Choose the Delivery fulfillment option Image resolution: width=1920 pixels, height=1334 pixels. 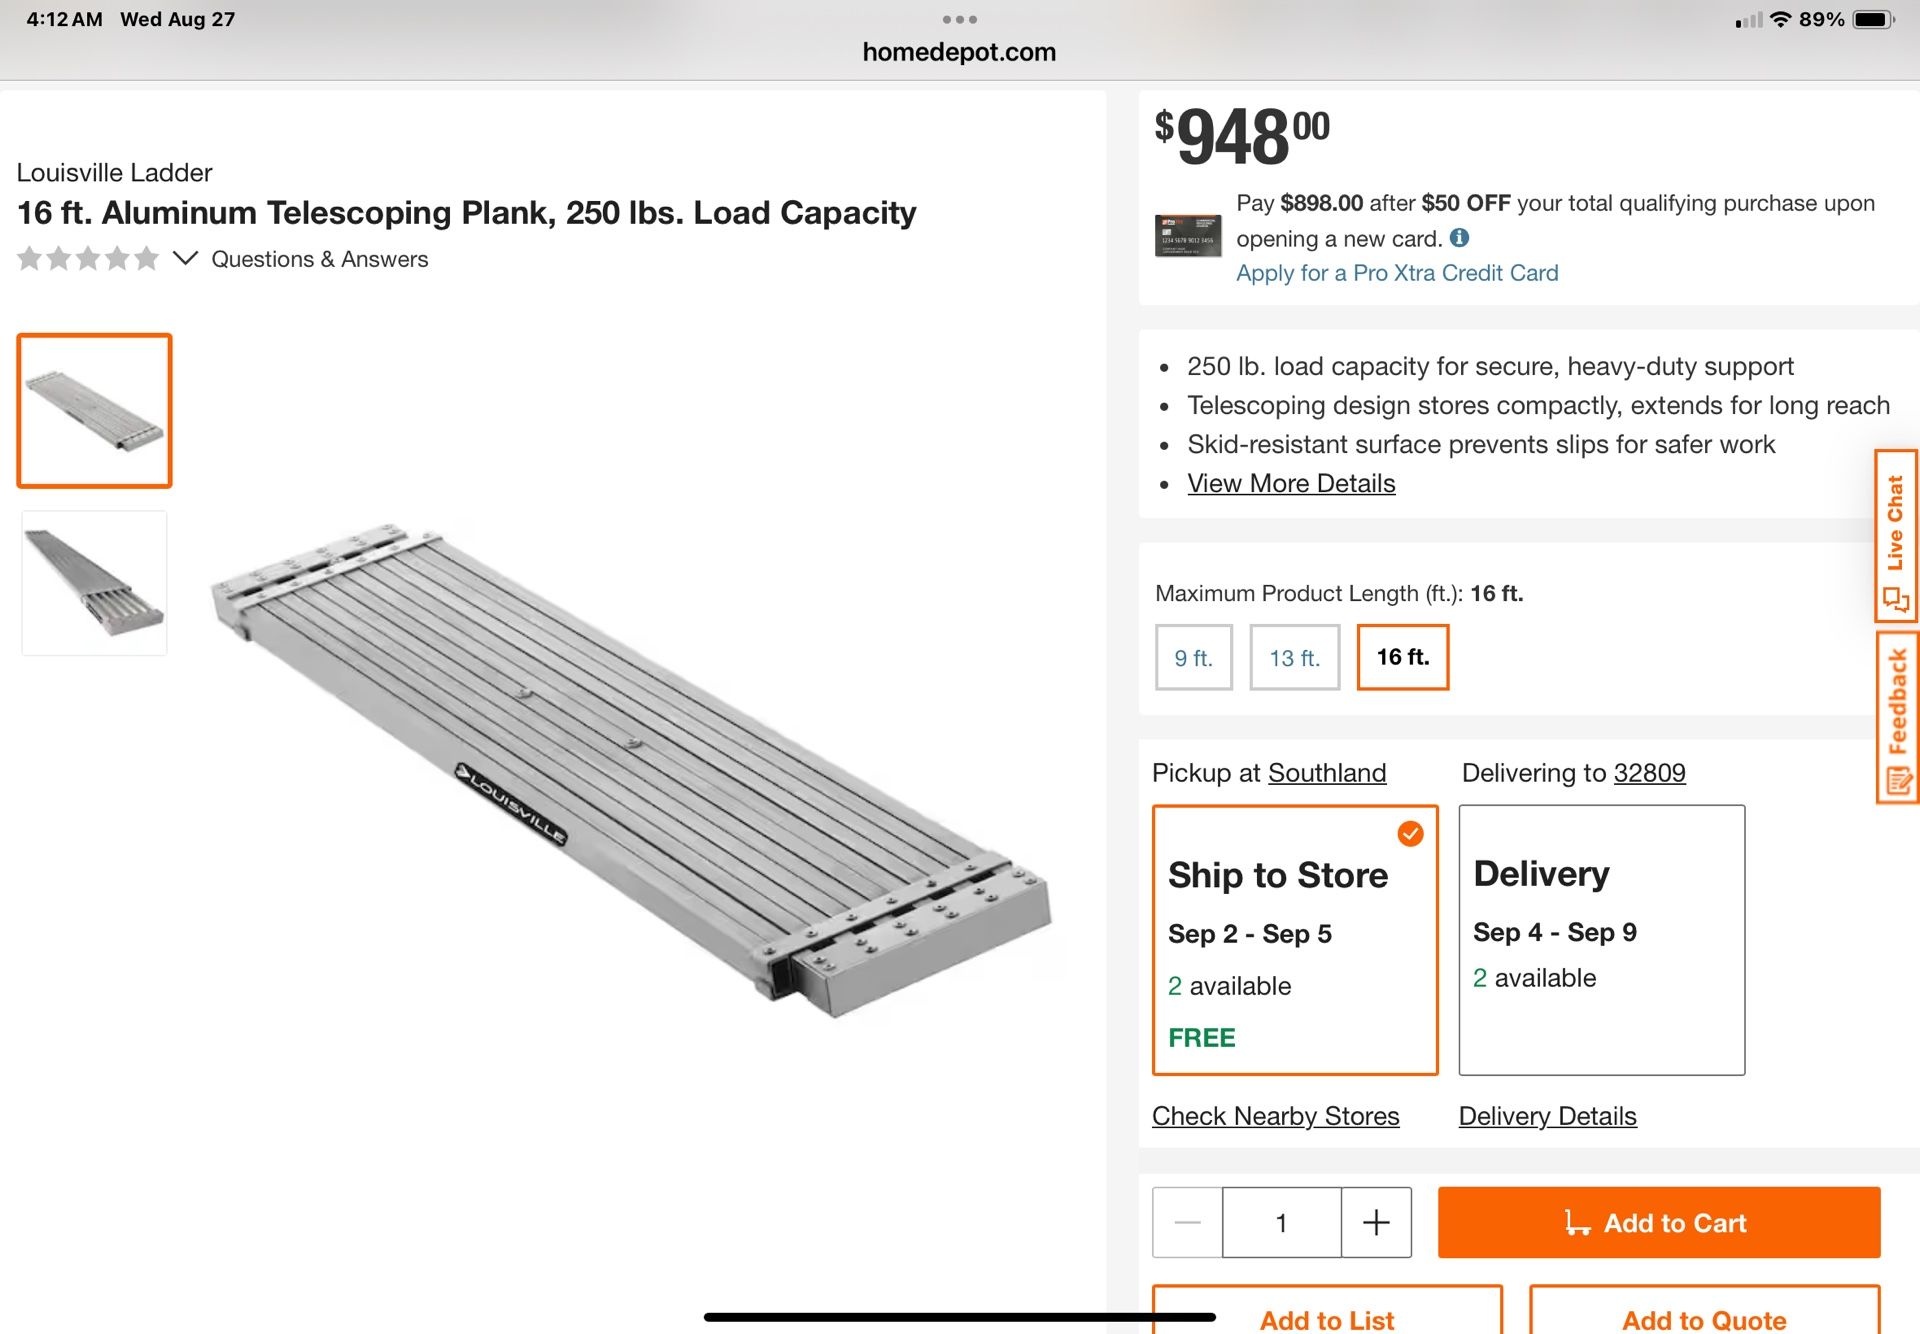[1601, 939]
